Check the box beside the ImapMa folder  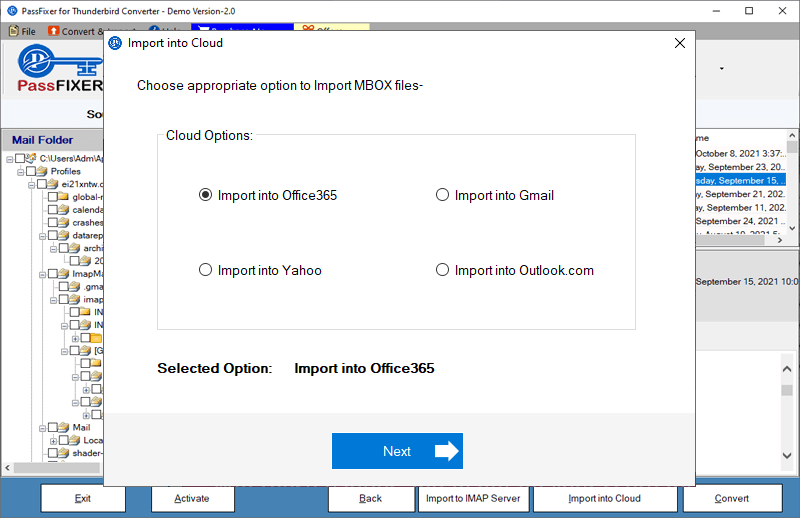[53, 274]
